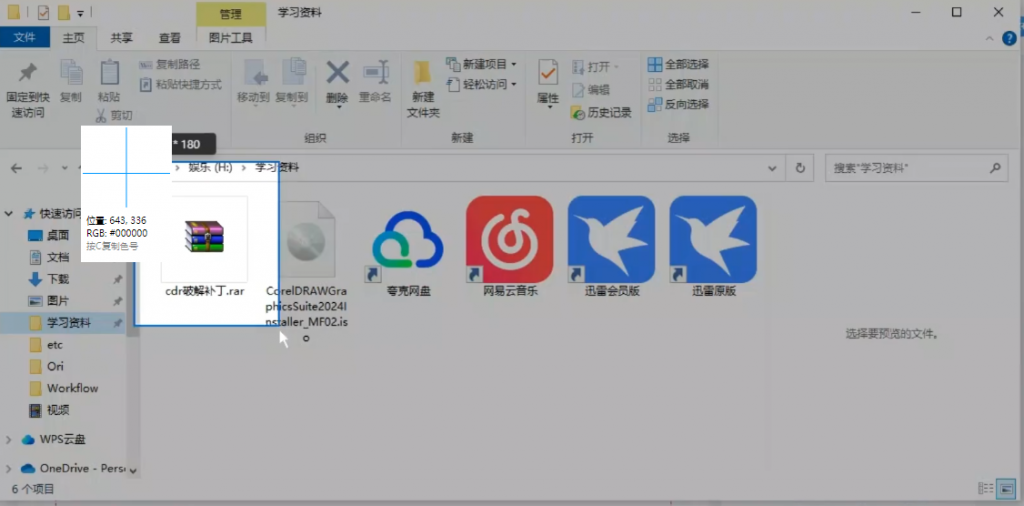Open the New item (新建项目) dropdown
This screenshot has height=506, width=1024.
pyautogui.click(x=481, y=64)
